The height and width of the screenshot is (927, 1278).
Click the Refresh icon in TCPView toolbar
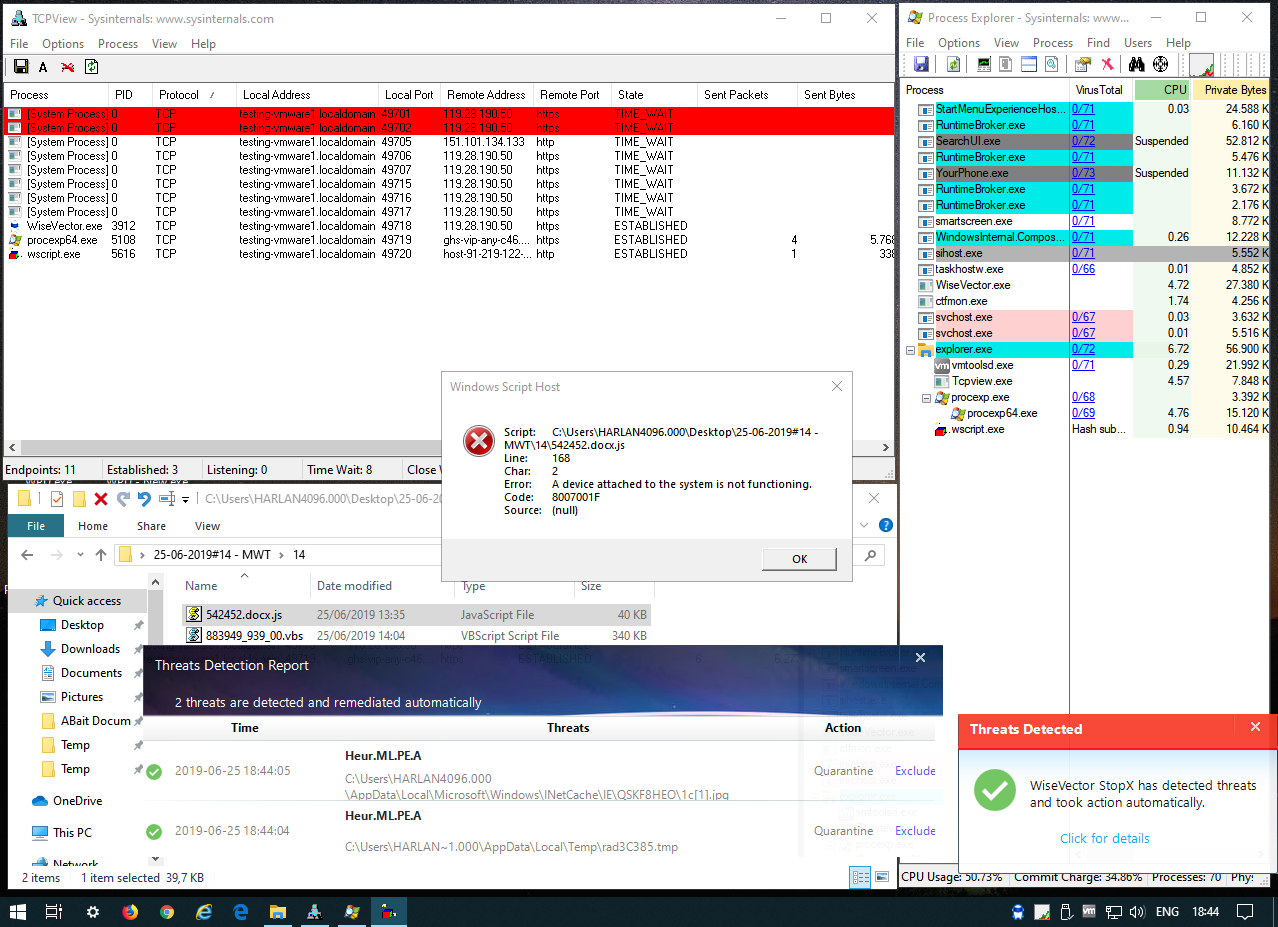(91, 67)
